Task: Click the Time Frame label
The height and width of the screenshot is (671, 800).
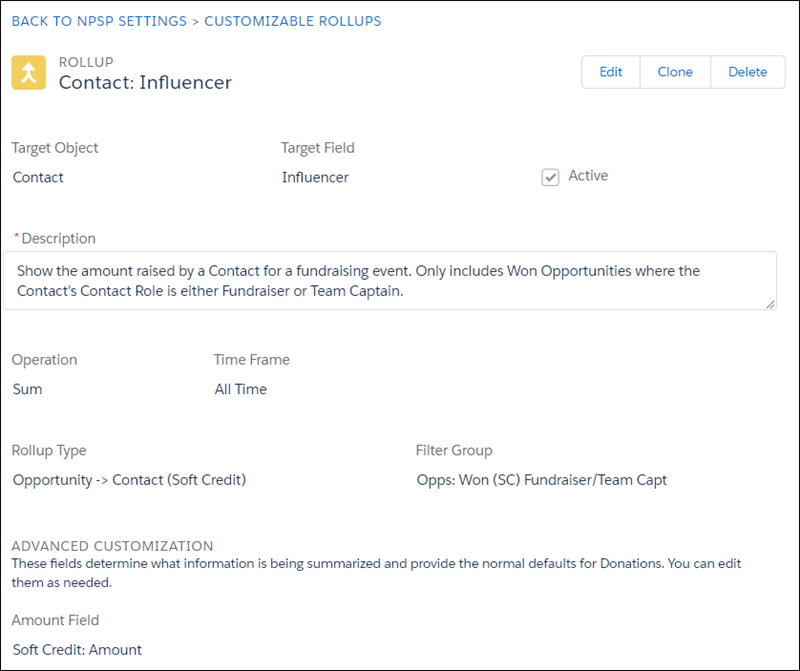Action: pyautogui.click(x=252, y=360)
